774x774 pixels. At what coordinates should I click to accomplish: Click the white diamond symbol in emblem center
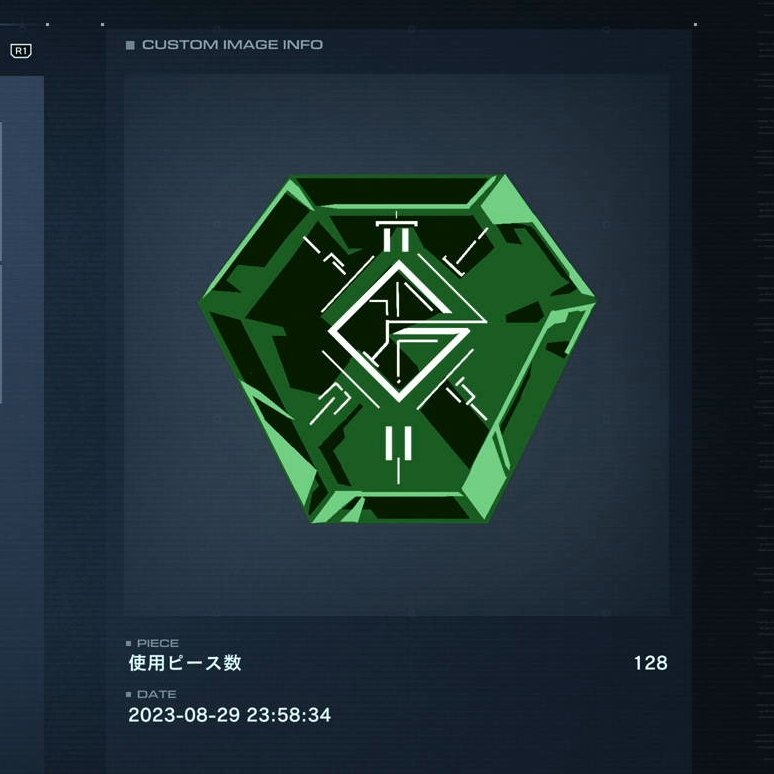tap(399, 331)
